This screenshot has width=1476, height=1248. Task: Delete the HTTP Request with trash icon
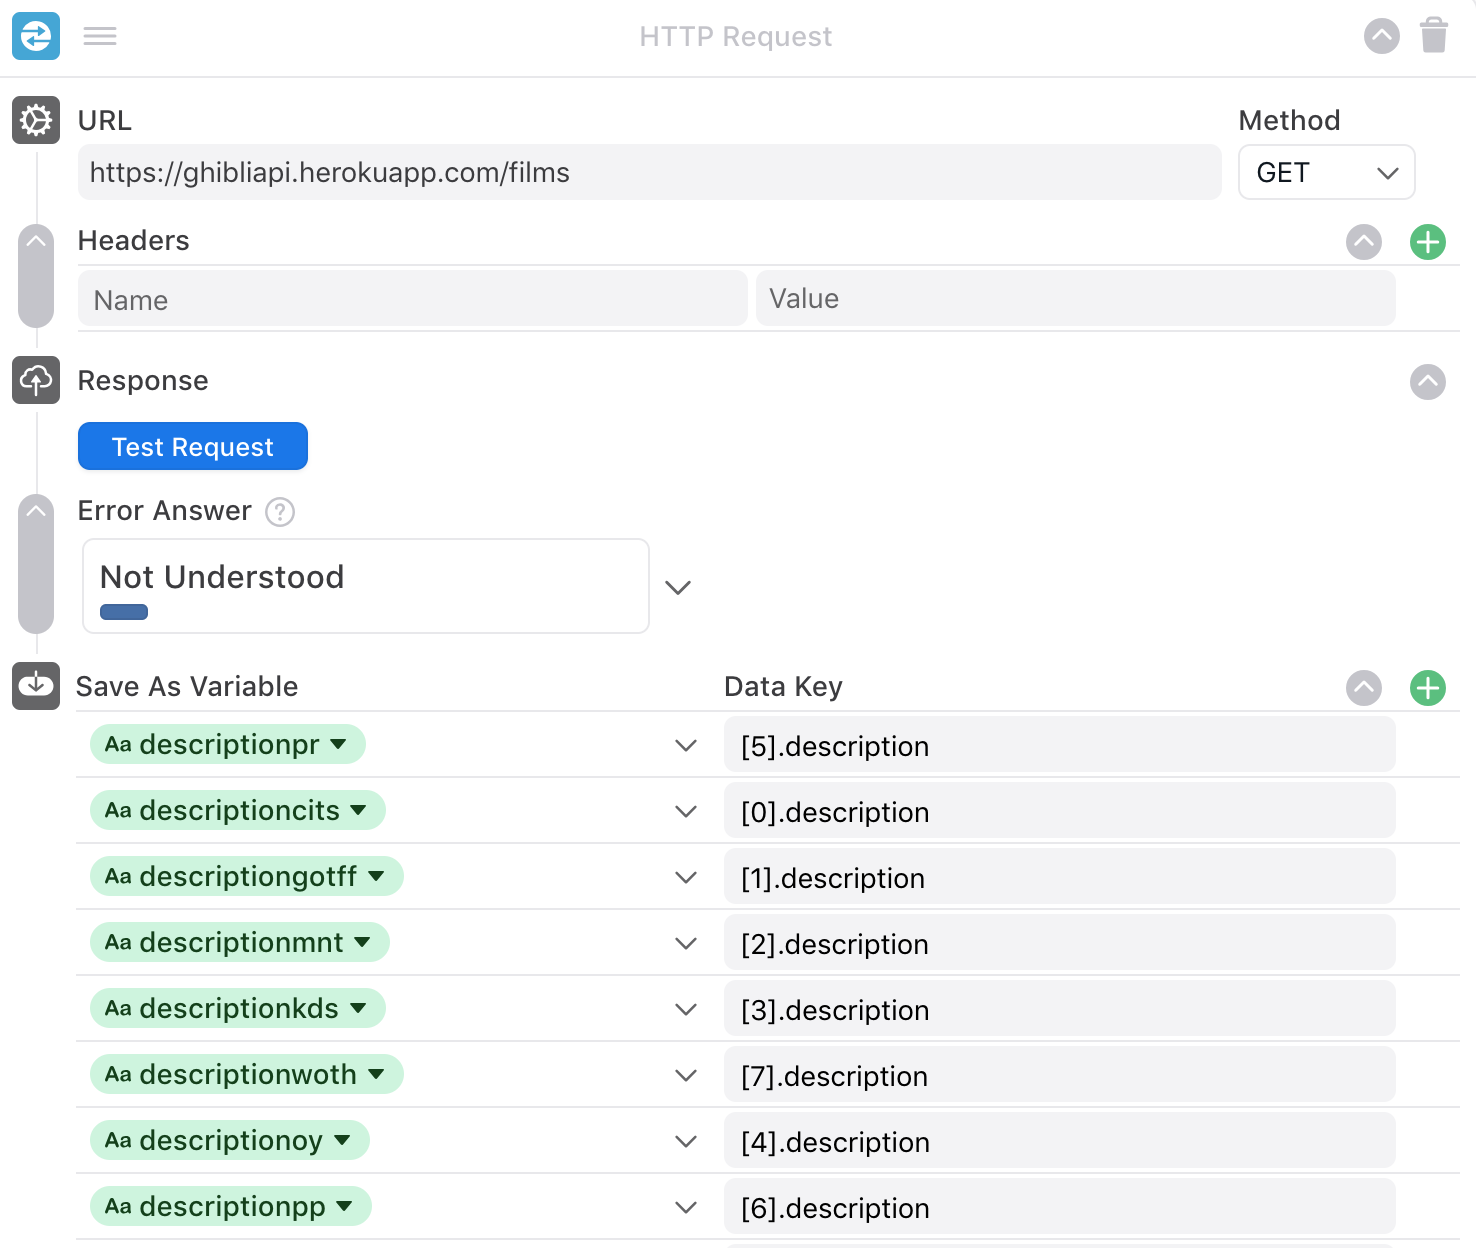1434,36
